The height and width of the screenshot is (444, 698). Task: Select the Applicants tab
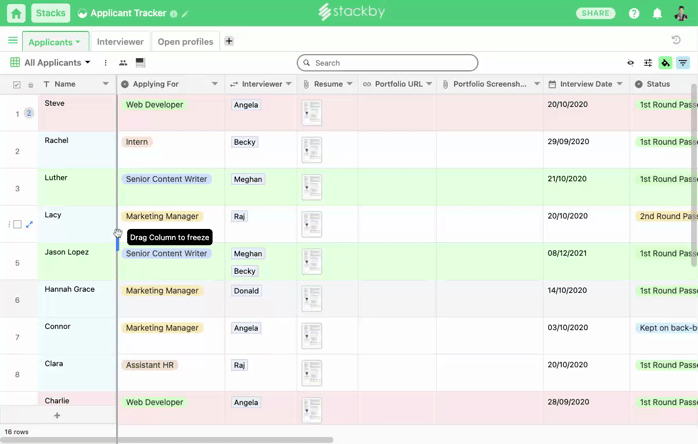(55, 42)
